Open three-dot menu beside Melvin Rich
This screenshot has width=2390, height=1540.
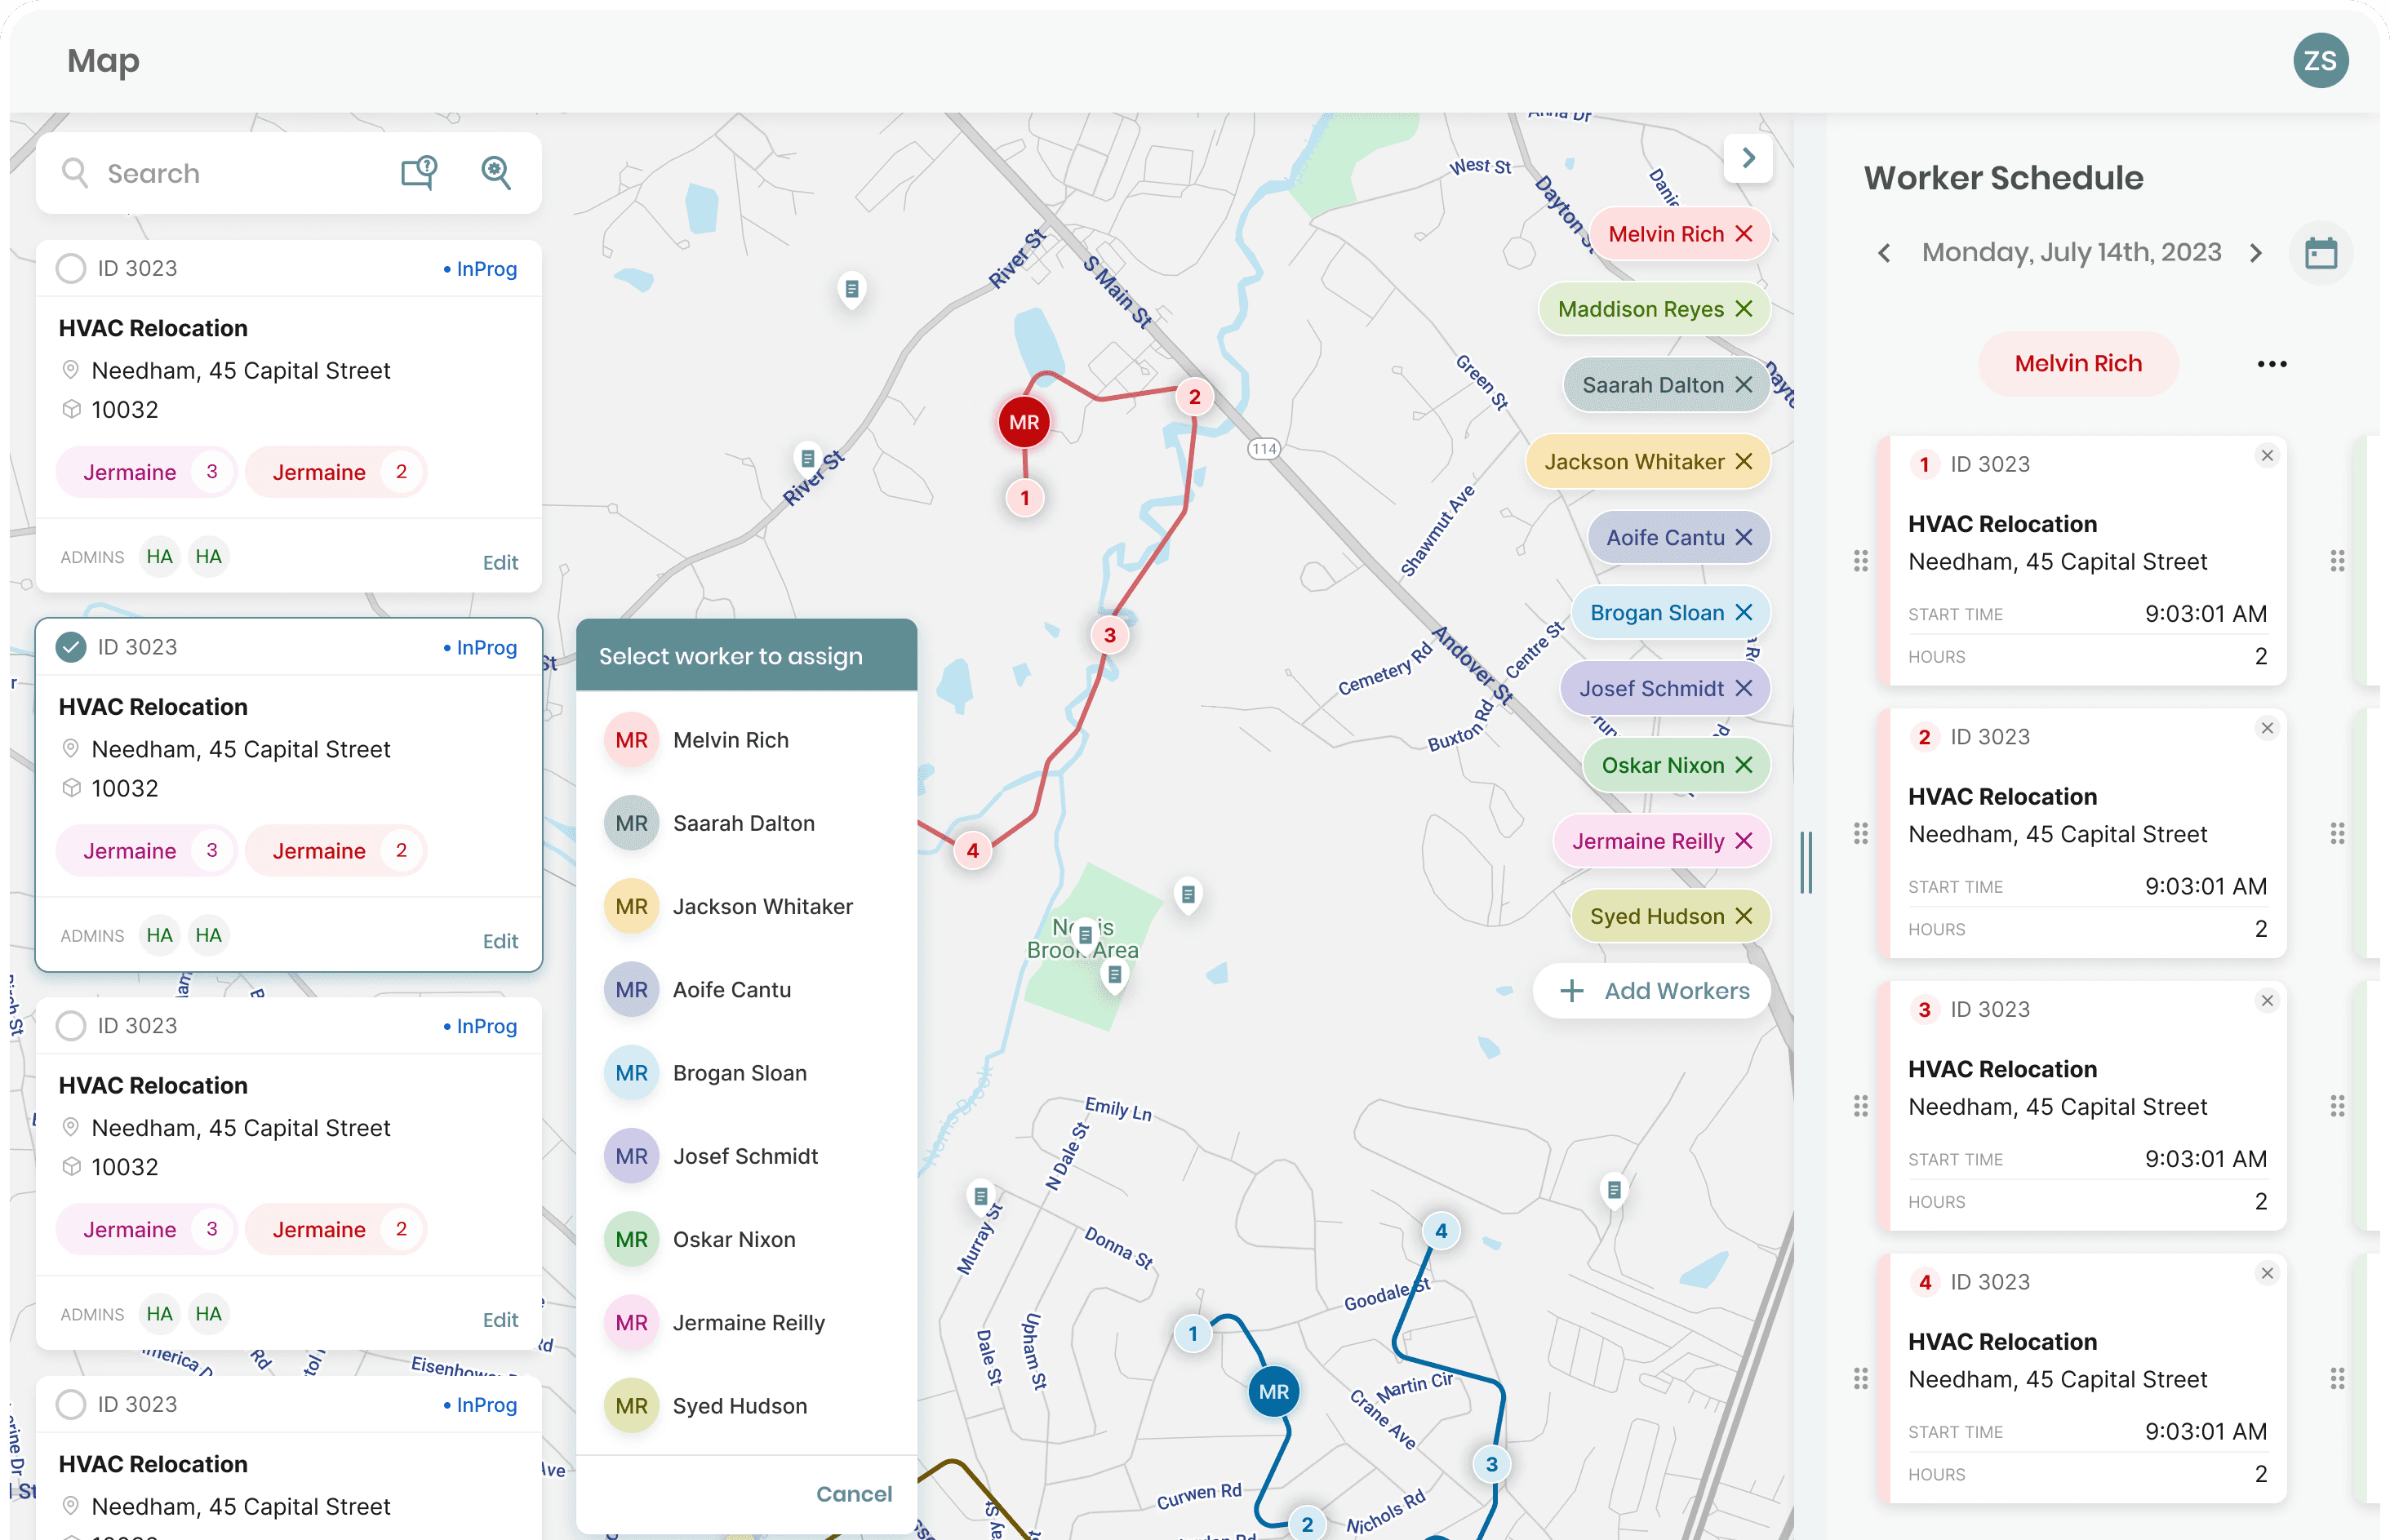point(2271,364)
